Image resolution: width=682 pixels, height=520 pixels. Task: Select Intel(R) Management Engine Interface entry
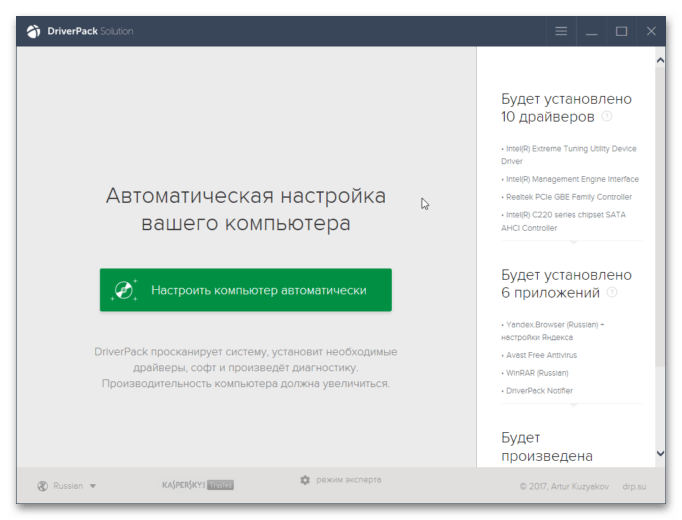pyautogui.click(x=570, y=179)
